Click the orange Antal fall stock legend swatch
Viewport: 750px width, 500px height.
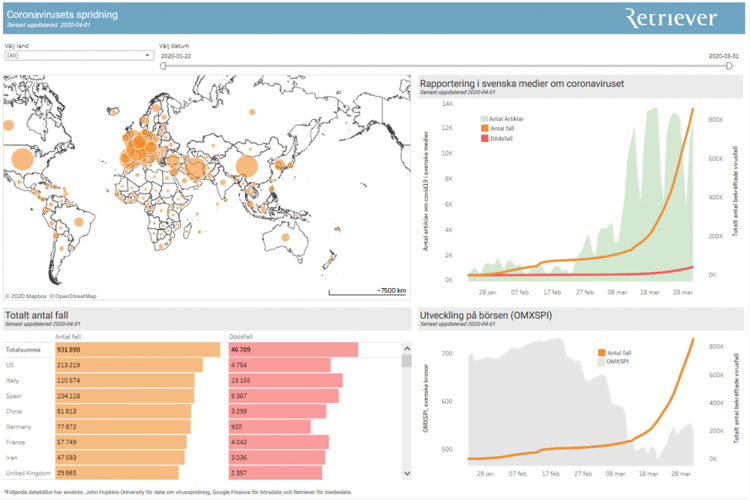[601, 353]
